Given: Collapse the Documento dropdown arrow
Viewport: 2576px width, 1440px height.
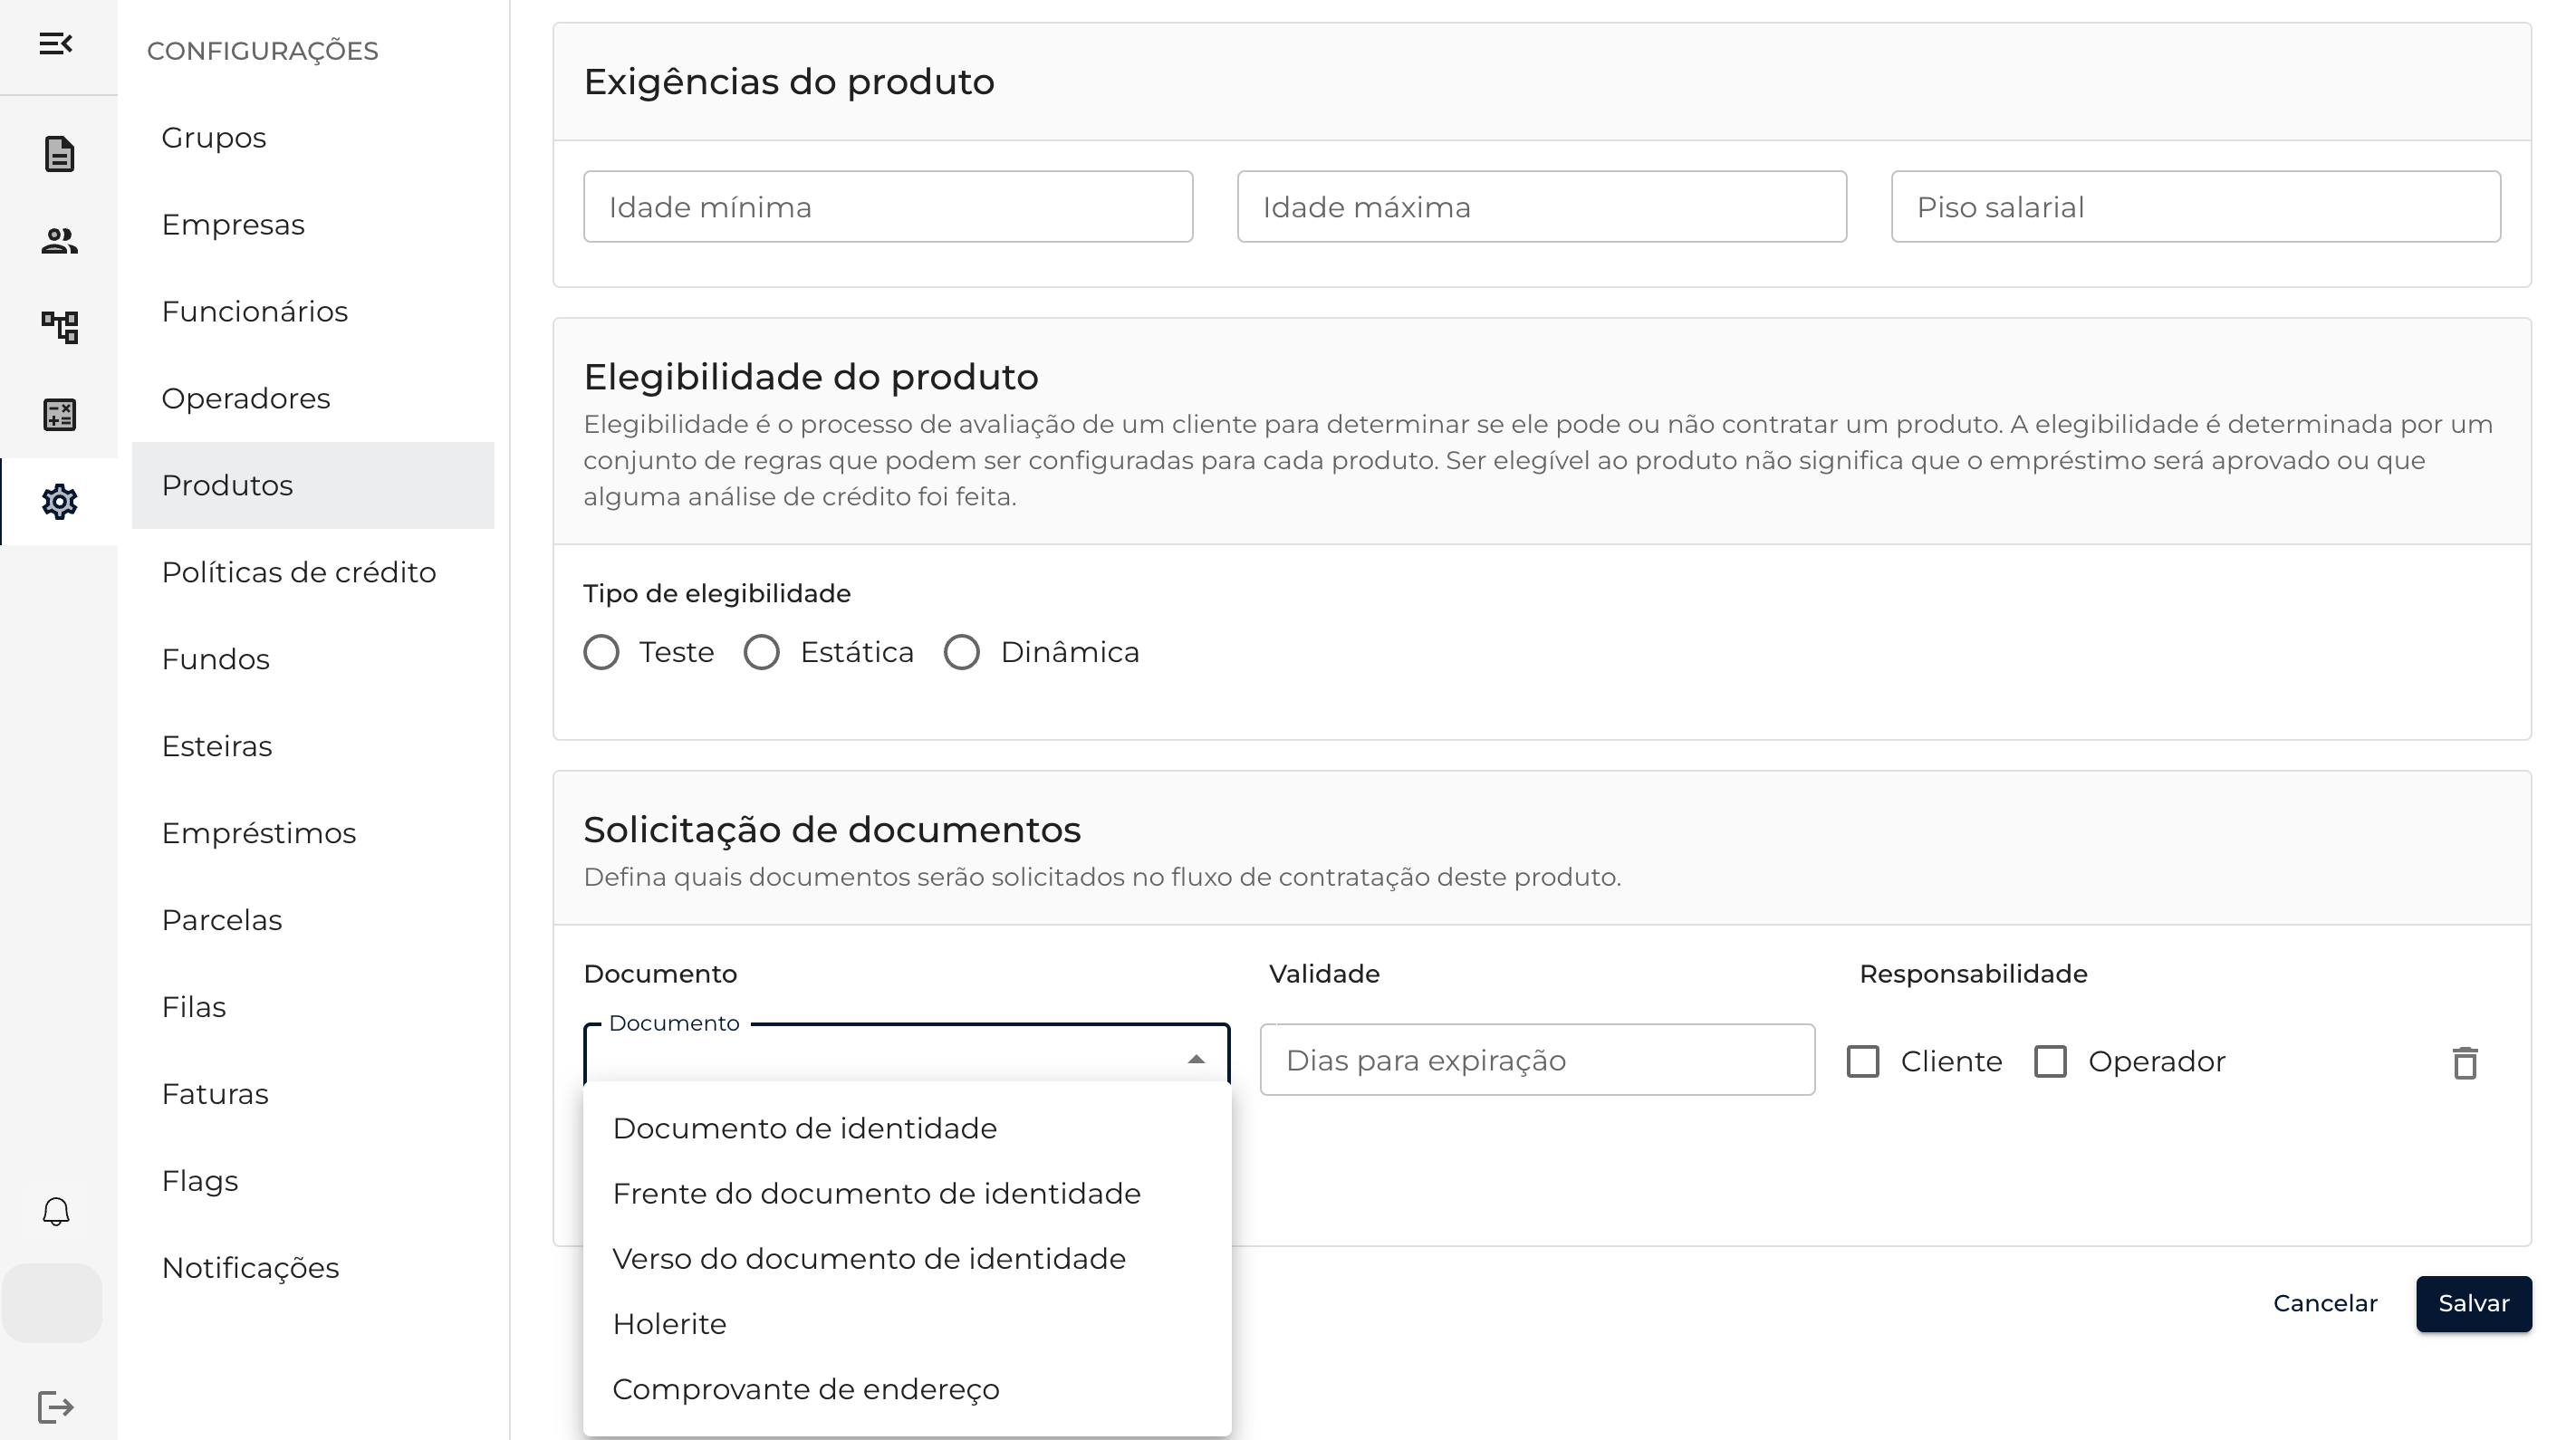Looking at the screenshot, I should (1196, 1059).
